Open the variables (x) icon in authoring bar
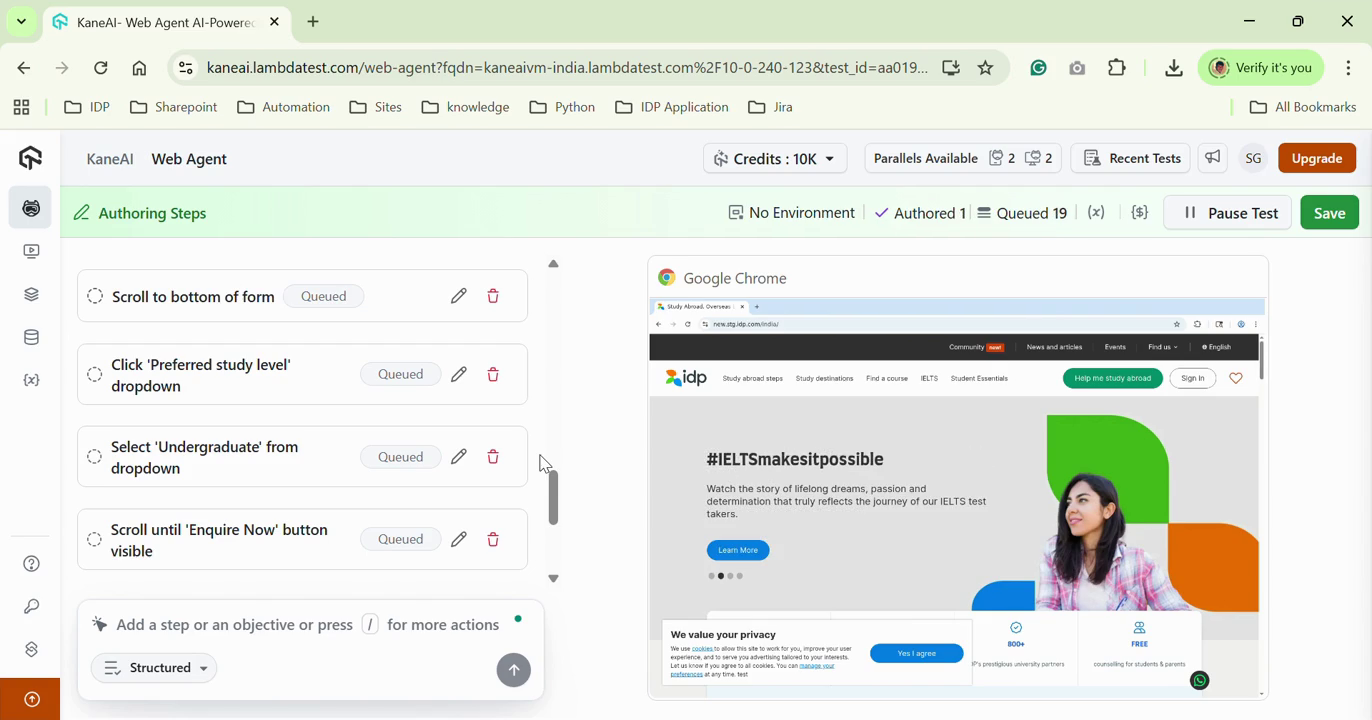The image size is (1372, 720). coord(1096,213)
